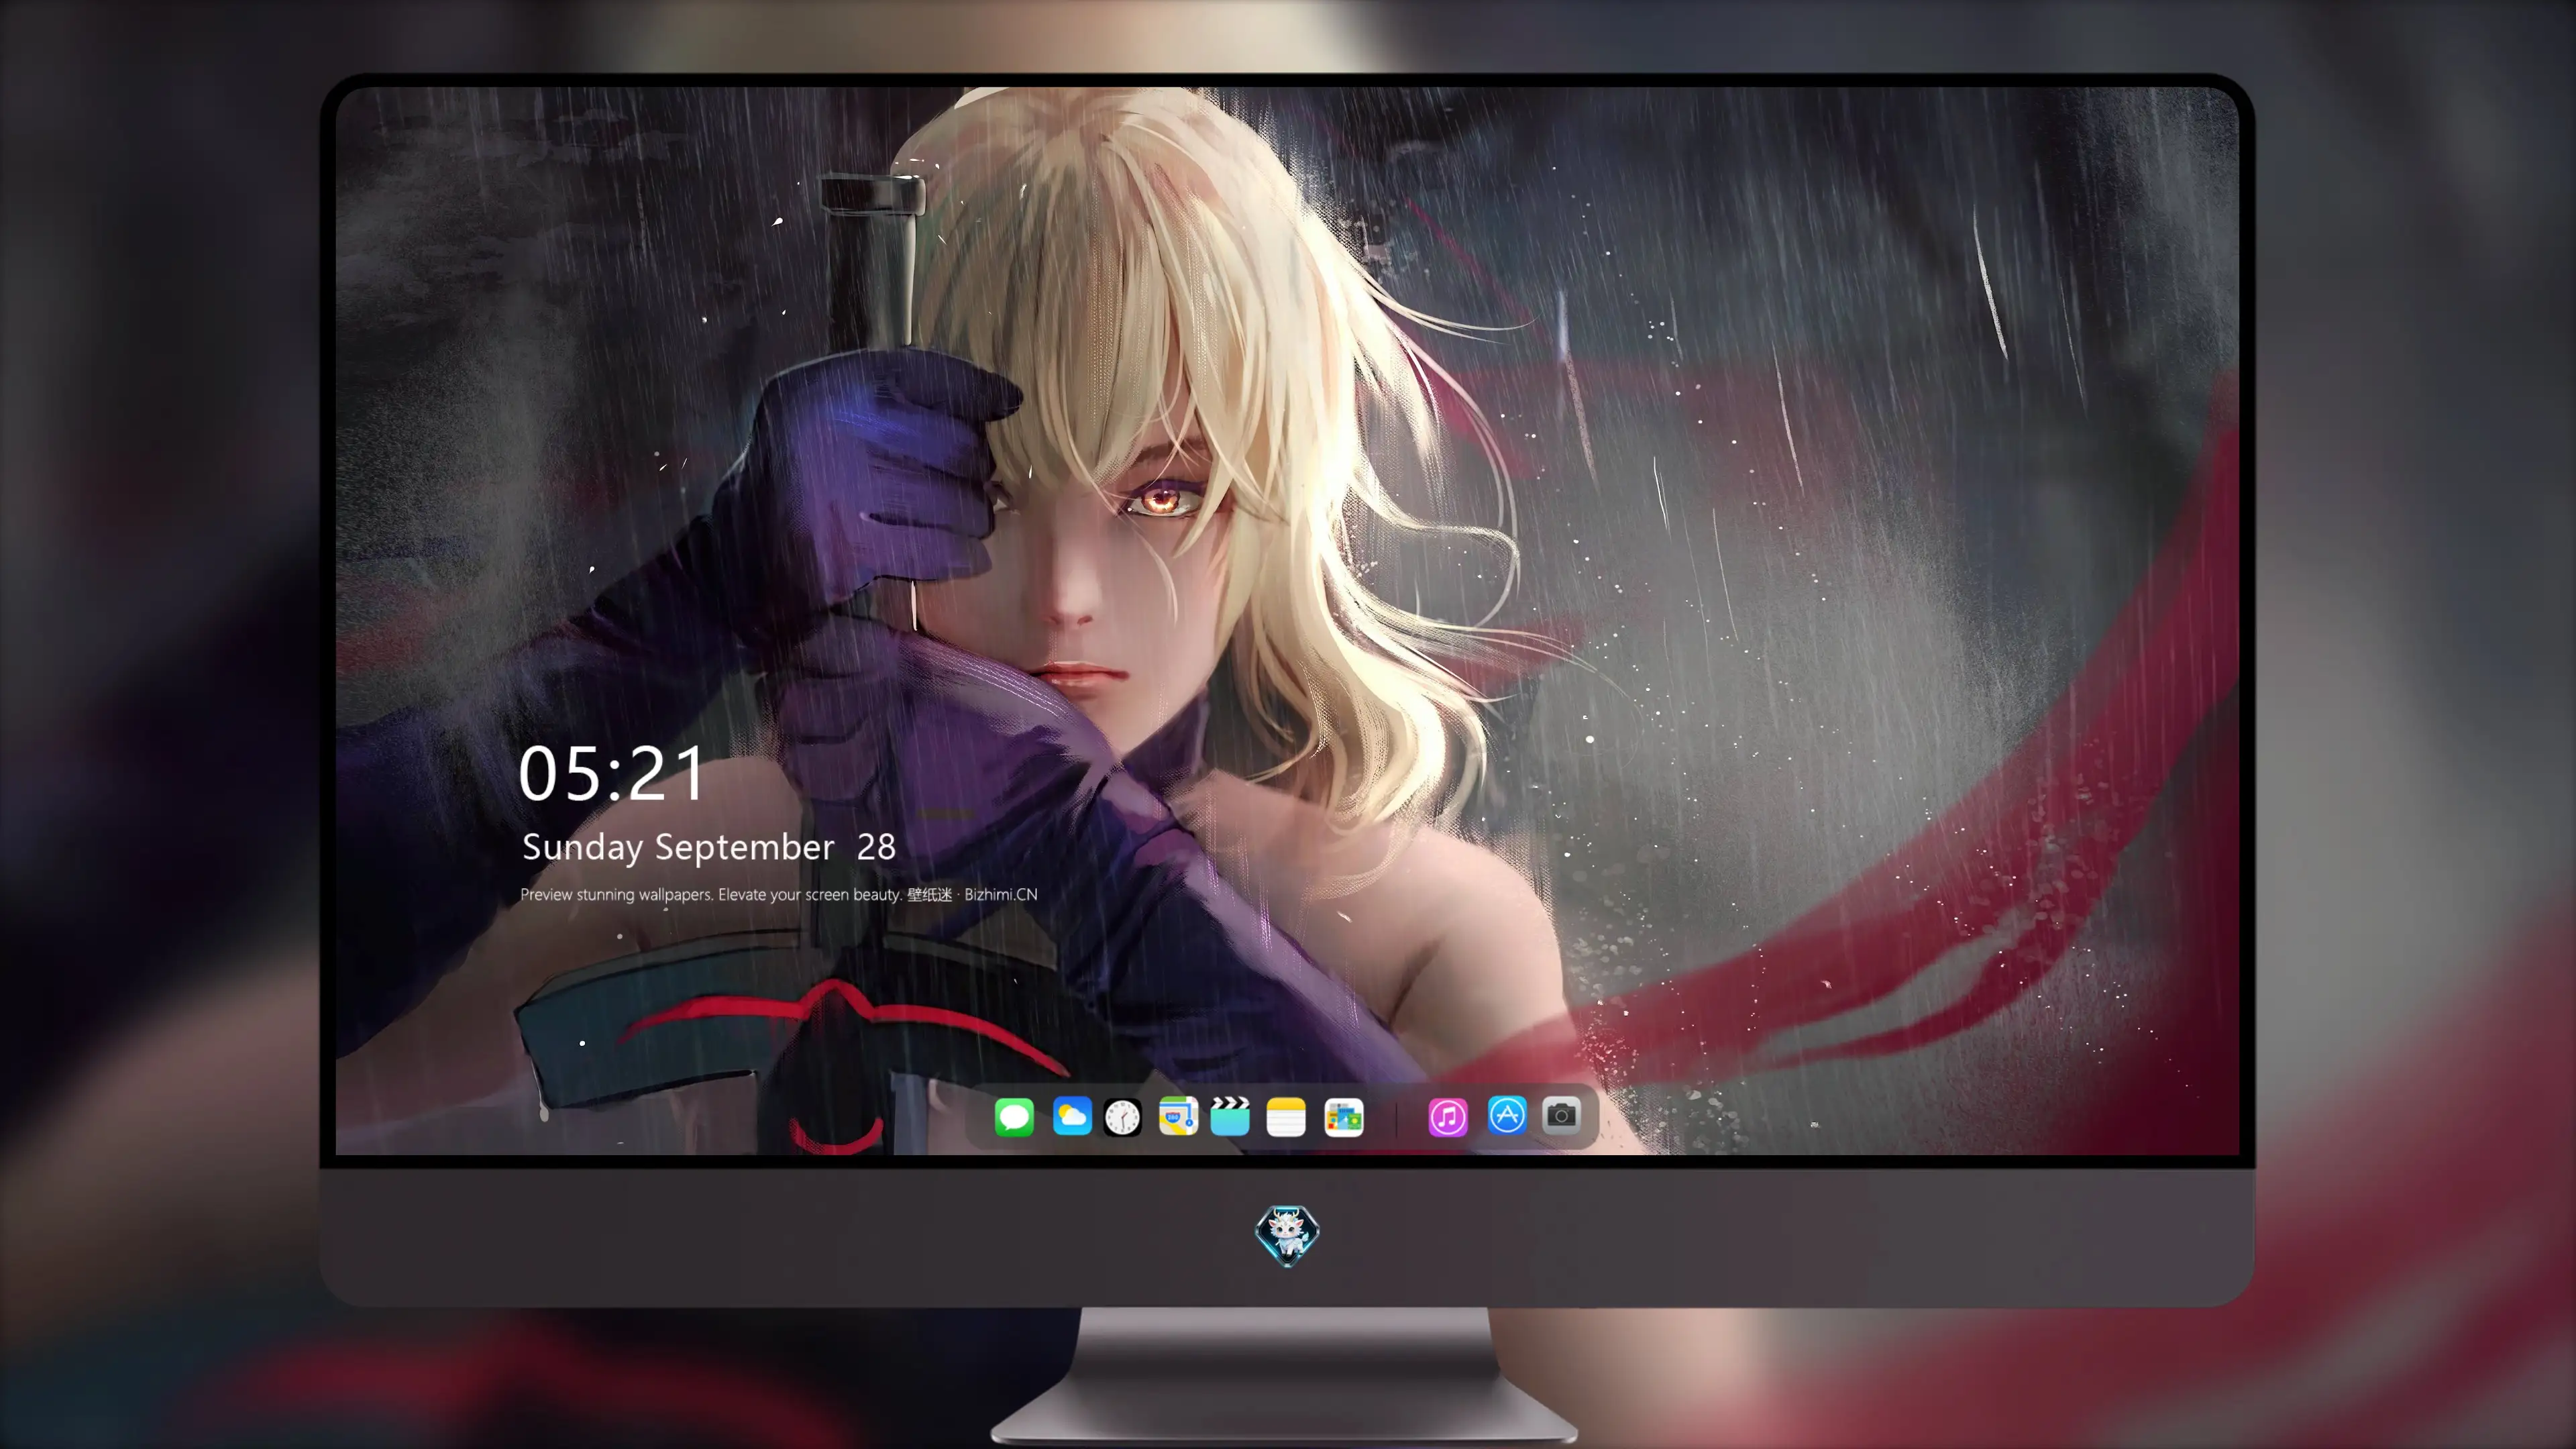
Task: Open the Maps app in the dock
Action: pos(1178,1116)
